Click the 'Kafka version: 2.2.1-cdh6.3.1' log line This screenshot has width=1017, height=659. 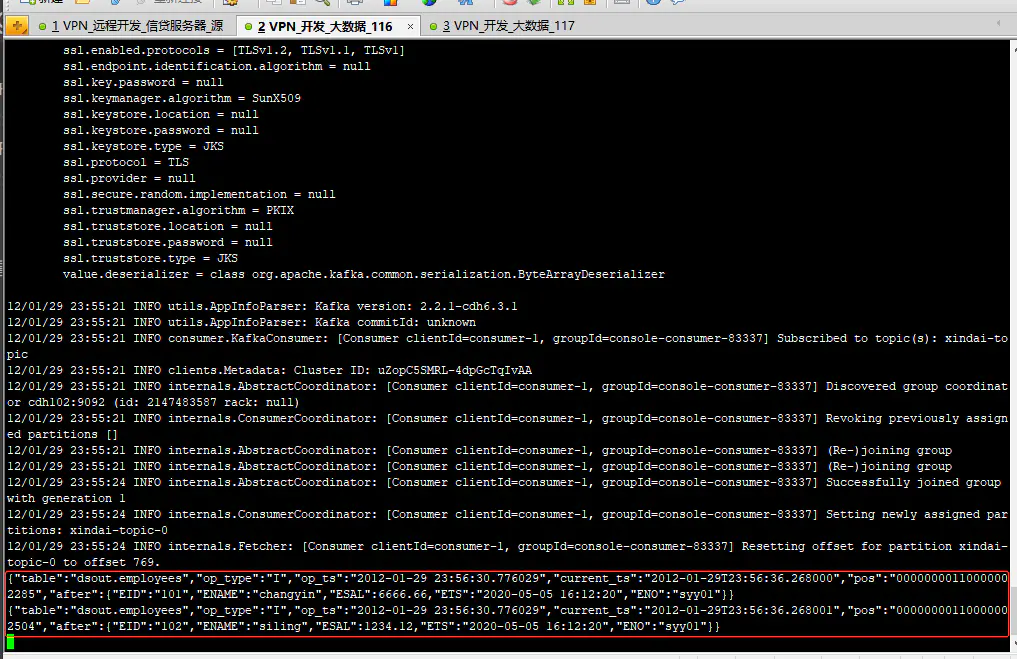262,306
